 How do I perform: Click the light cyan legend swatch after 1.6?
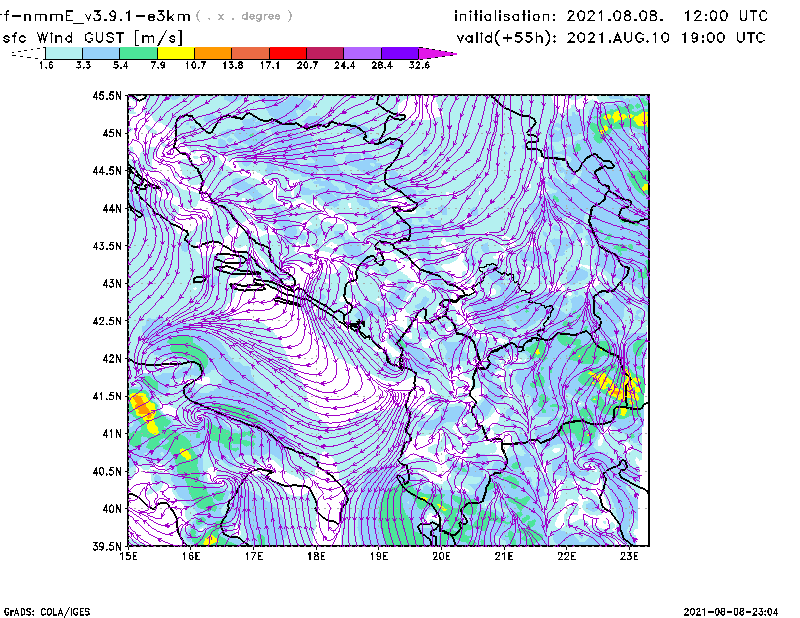click(x=64, y=53)
